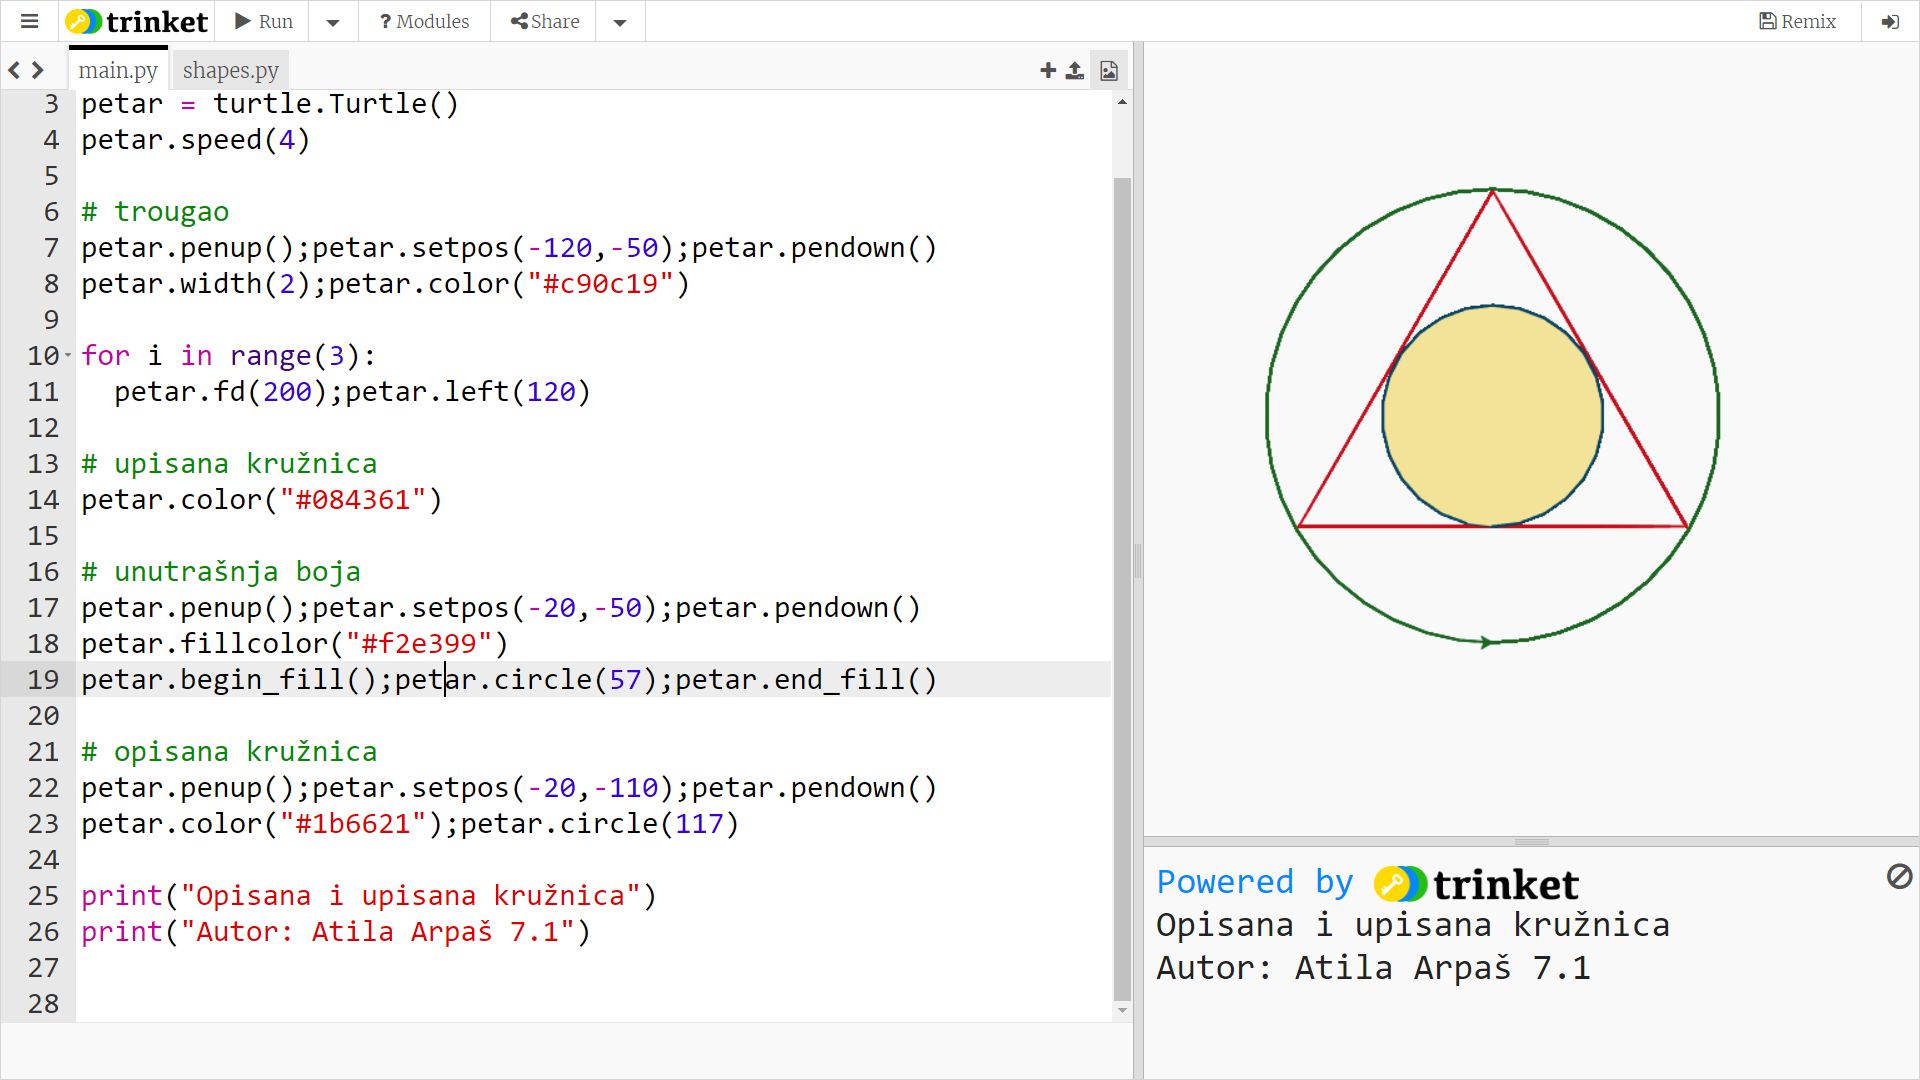1920x1080 pixels.
Task: Click the Remix button
Action: pyautogui.click(x=1797, y=21)
